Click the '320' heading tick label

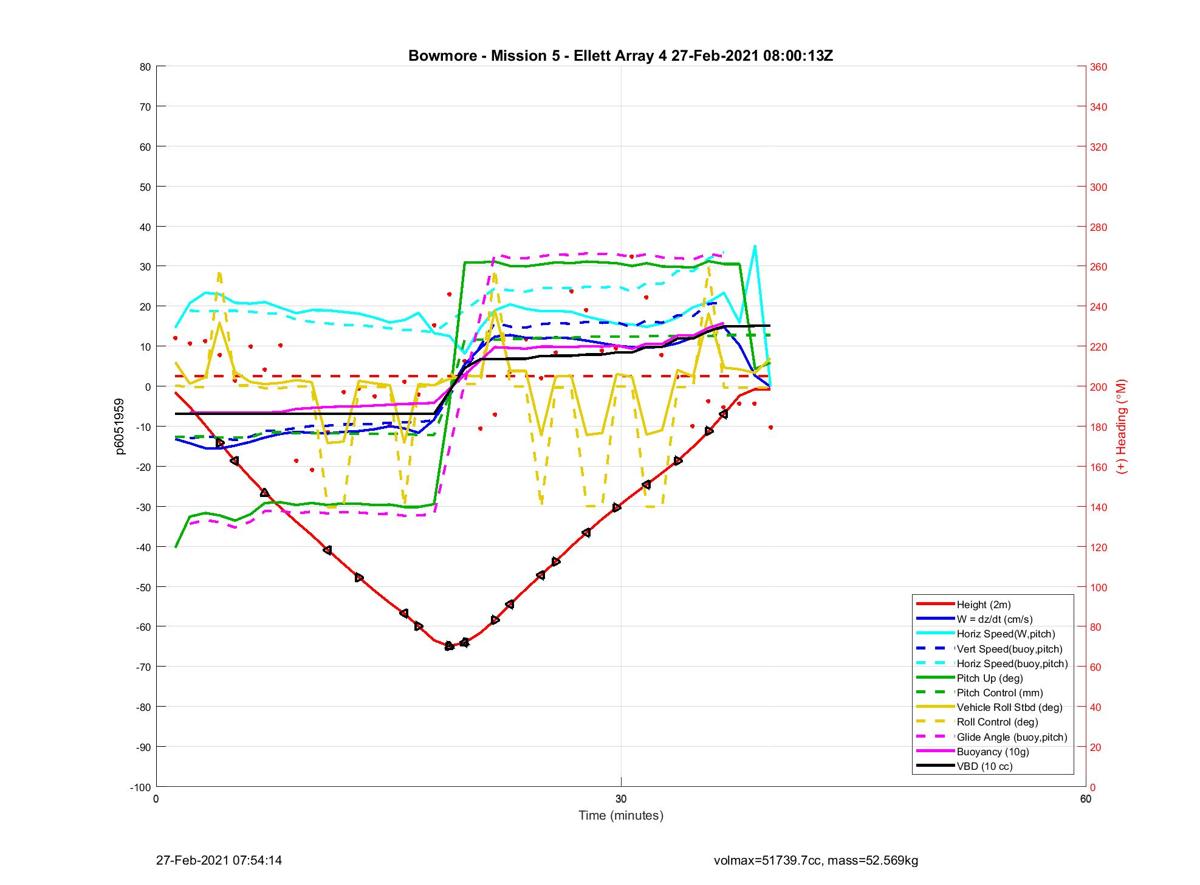[1099, 147]
